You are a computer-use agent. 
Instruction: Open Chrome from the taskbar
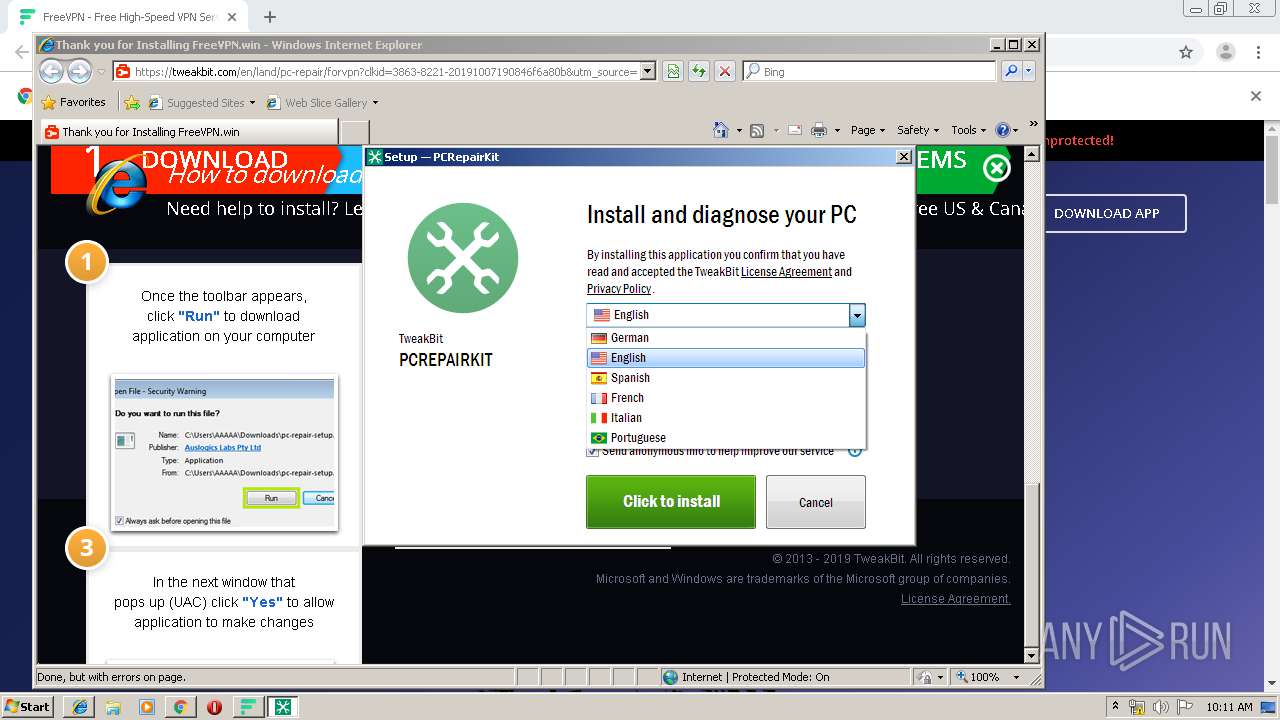click(180, 707)
